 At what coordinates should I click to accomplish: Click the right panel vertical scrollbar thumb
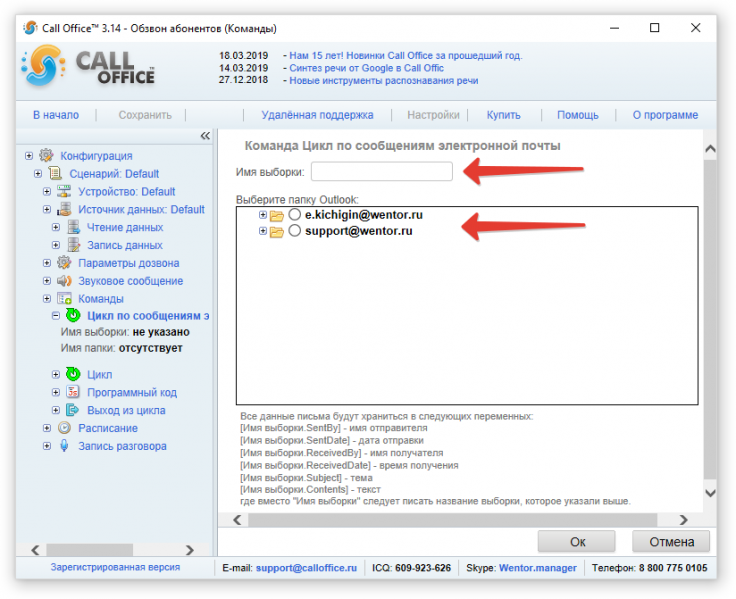tap(710, 319)
